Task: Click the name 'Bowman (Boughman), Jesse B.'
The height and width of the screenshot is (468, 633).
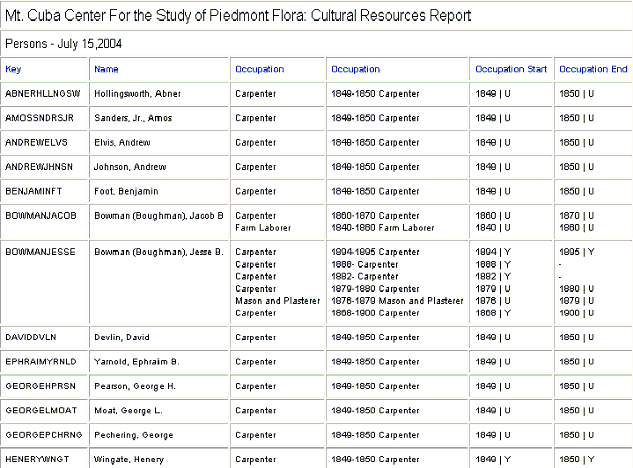Action: click(159, 252)
